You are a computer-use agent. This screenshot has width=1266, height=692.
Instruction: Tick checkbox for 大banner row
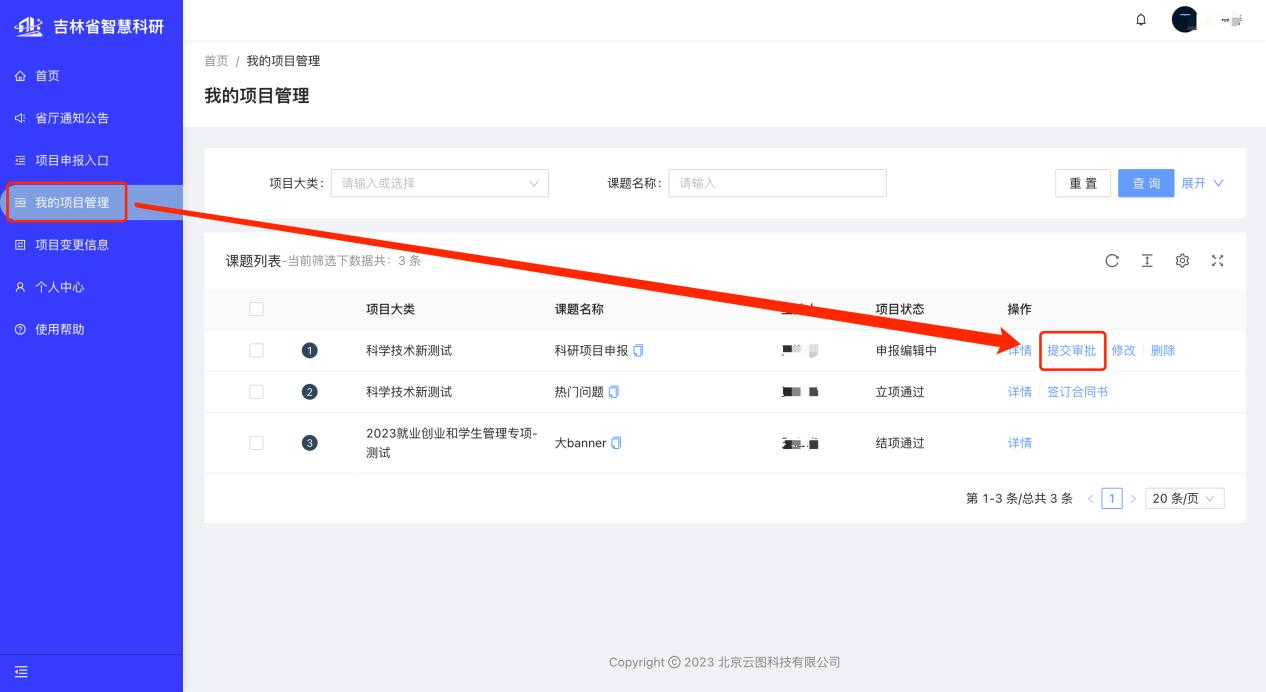(x=256, y=443)
